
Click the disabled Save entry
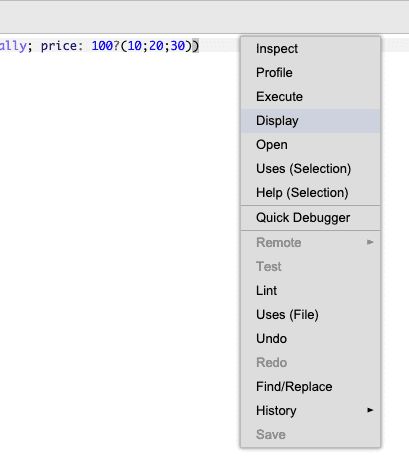click(x=310, y=435)
